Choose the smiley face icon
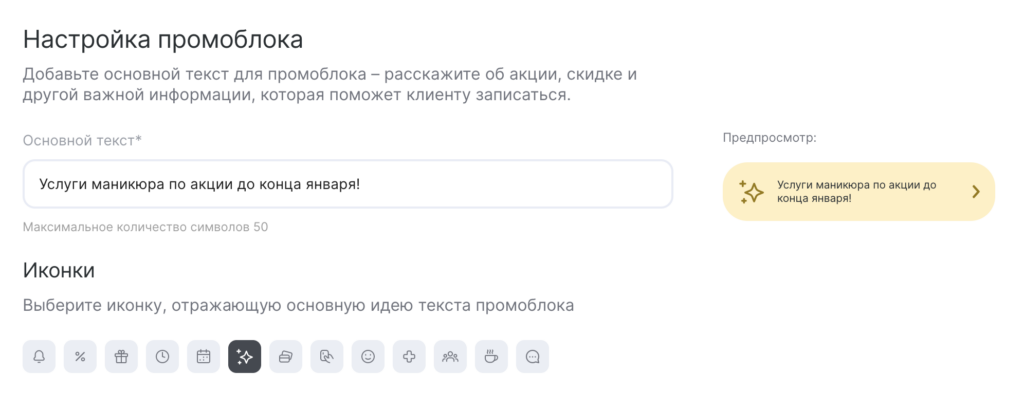 (368, 357)
